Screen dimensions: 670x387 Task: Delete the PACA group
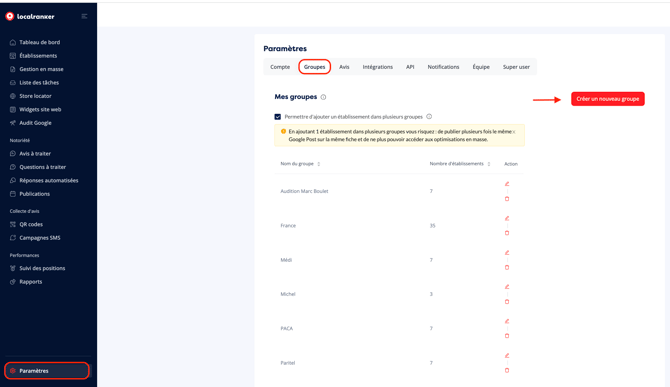pos(507,336)
